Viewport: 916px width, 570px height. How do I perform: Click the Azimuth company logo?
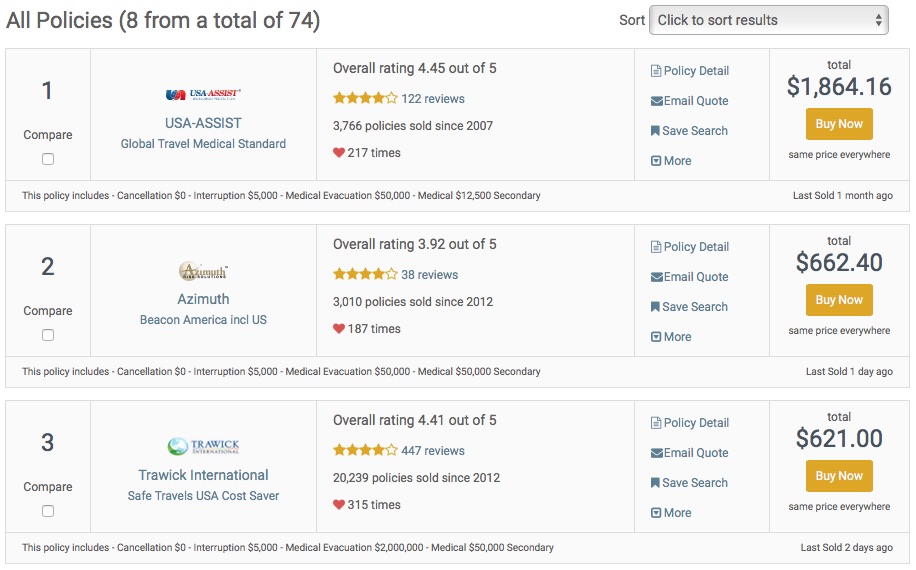pyautogui.click(x=203, y=270)
